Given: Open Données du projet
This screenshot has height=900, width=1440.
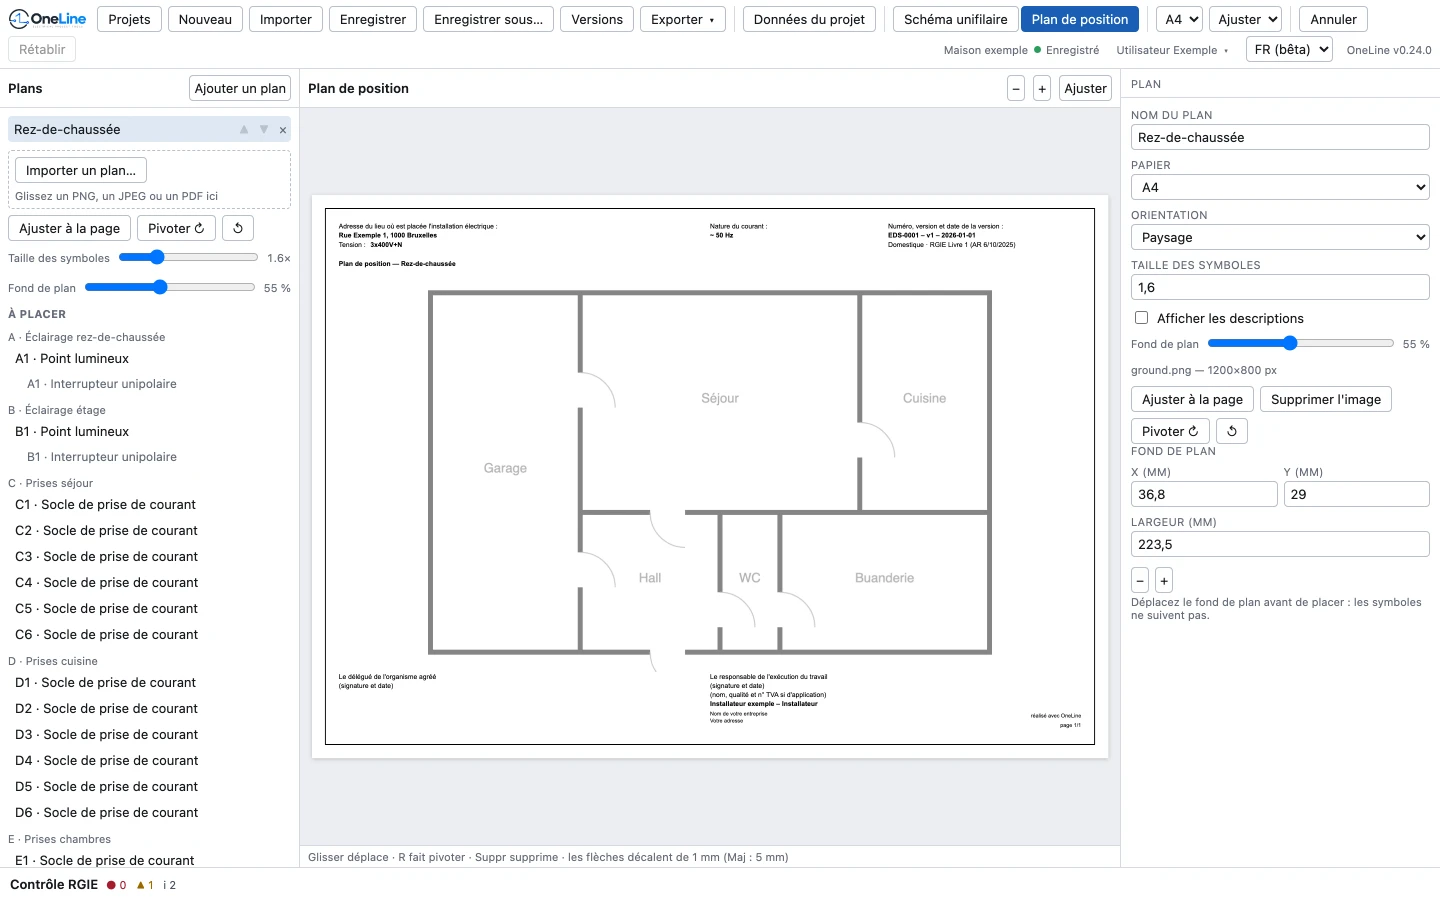Looking at the screenshot, I should click(x=809, y=19).
